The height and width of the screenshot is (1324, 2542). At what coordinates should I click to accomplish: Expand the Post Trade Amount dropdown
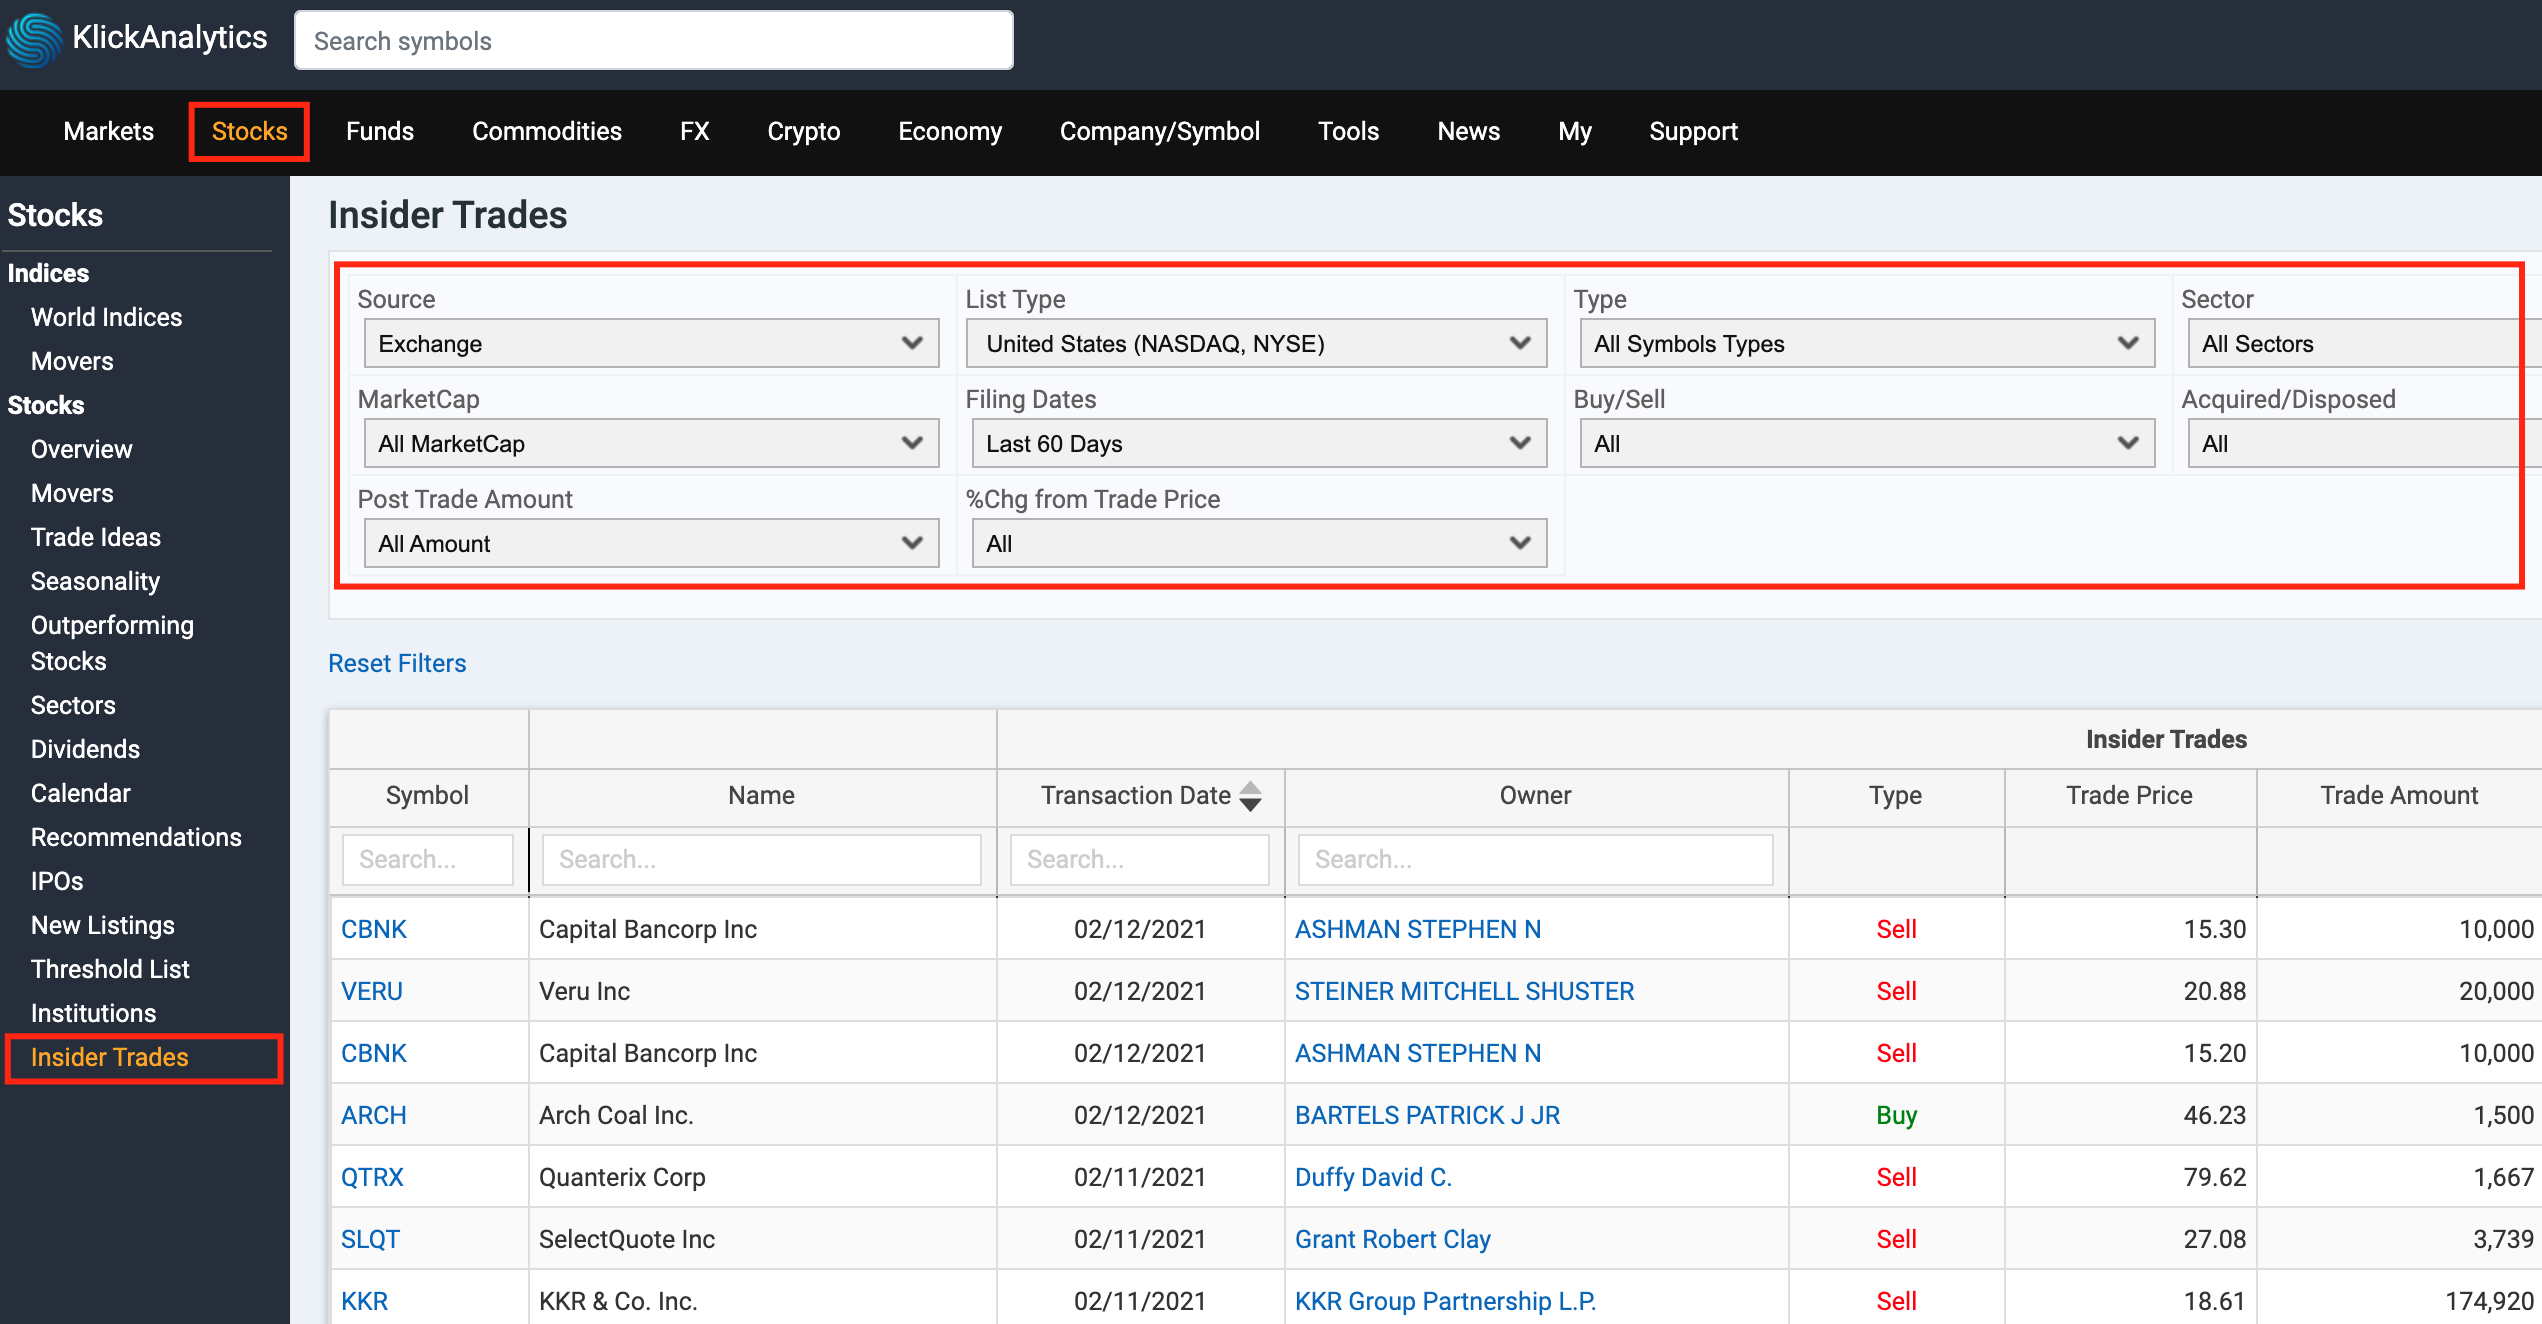click(x=651, y=543)
